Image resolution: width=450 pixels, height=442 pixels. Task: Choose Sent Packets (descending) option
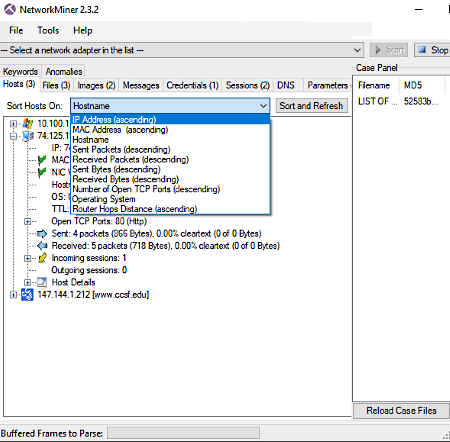click(170, 149)
